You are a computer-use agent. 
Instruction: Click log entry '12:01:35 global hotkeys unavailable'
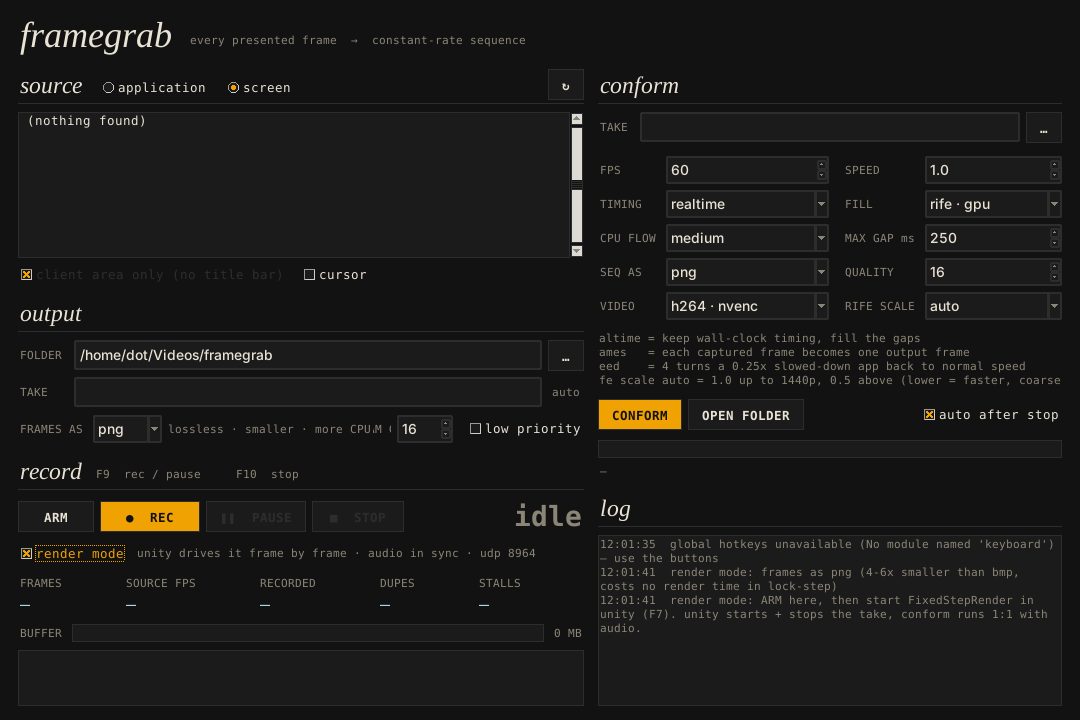point(827,551)
